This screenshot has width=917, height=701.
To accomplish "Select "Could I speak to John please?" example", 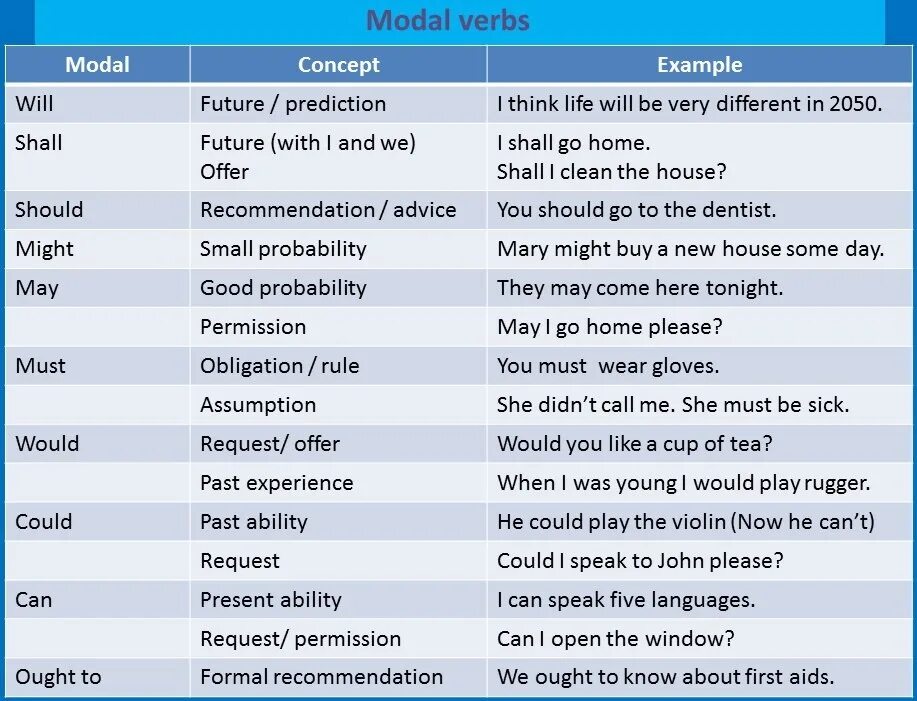I will point(640,561).
